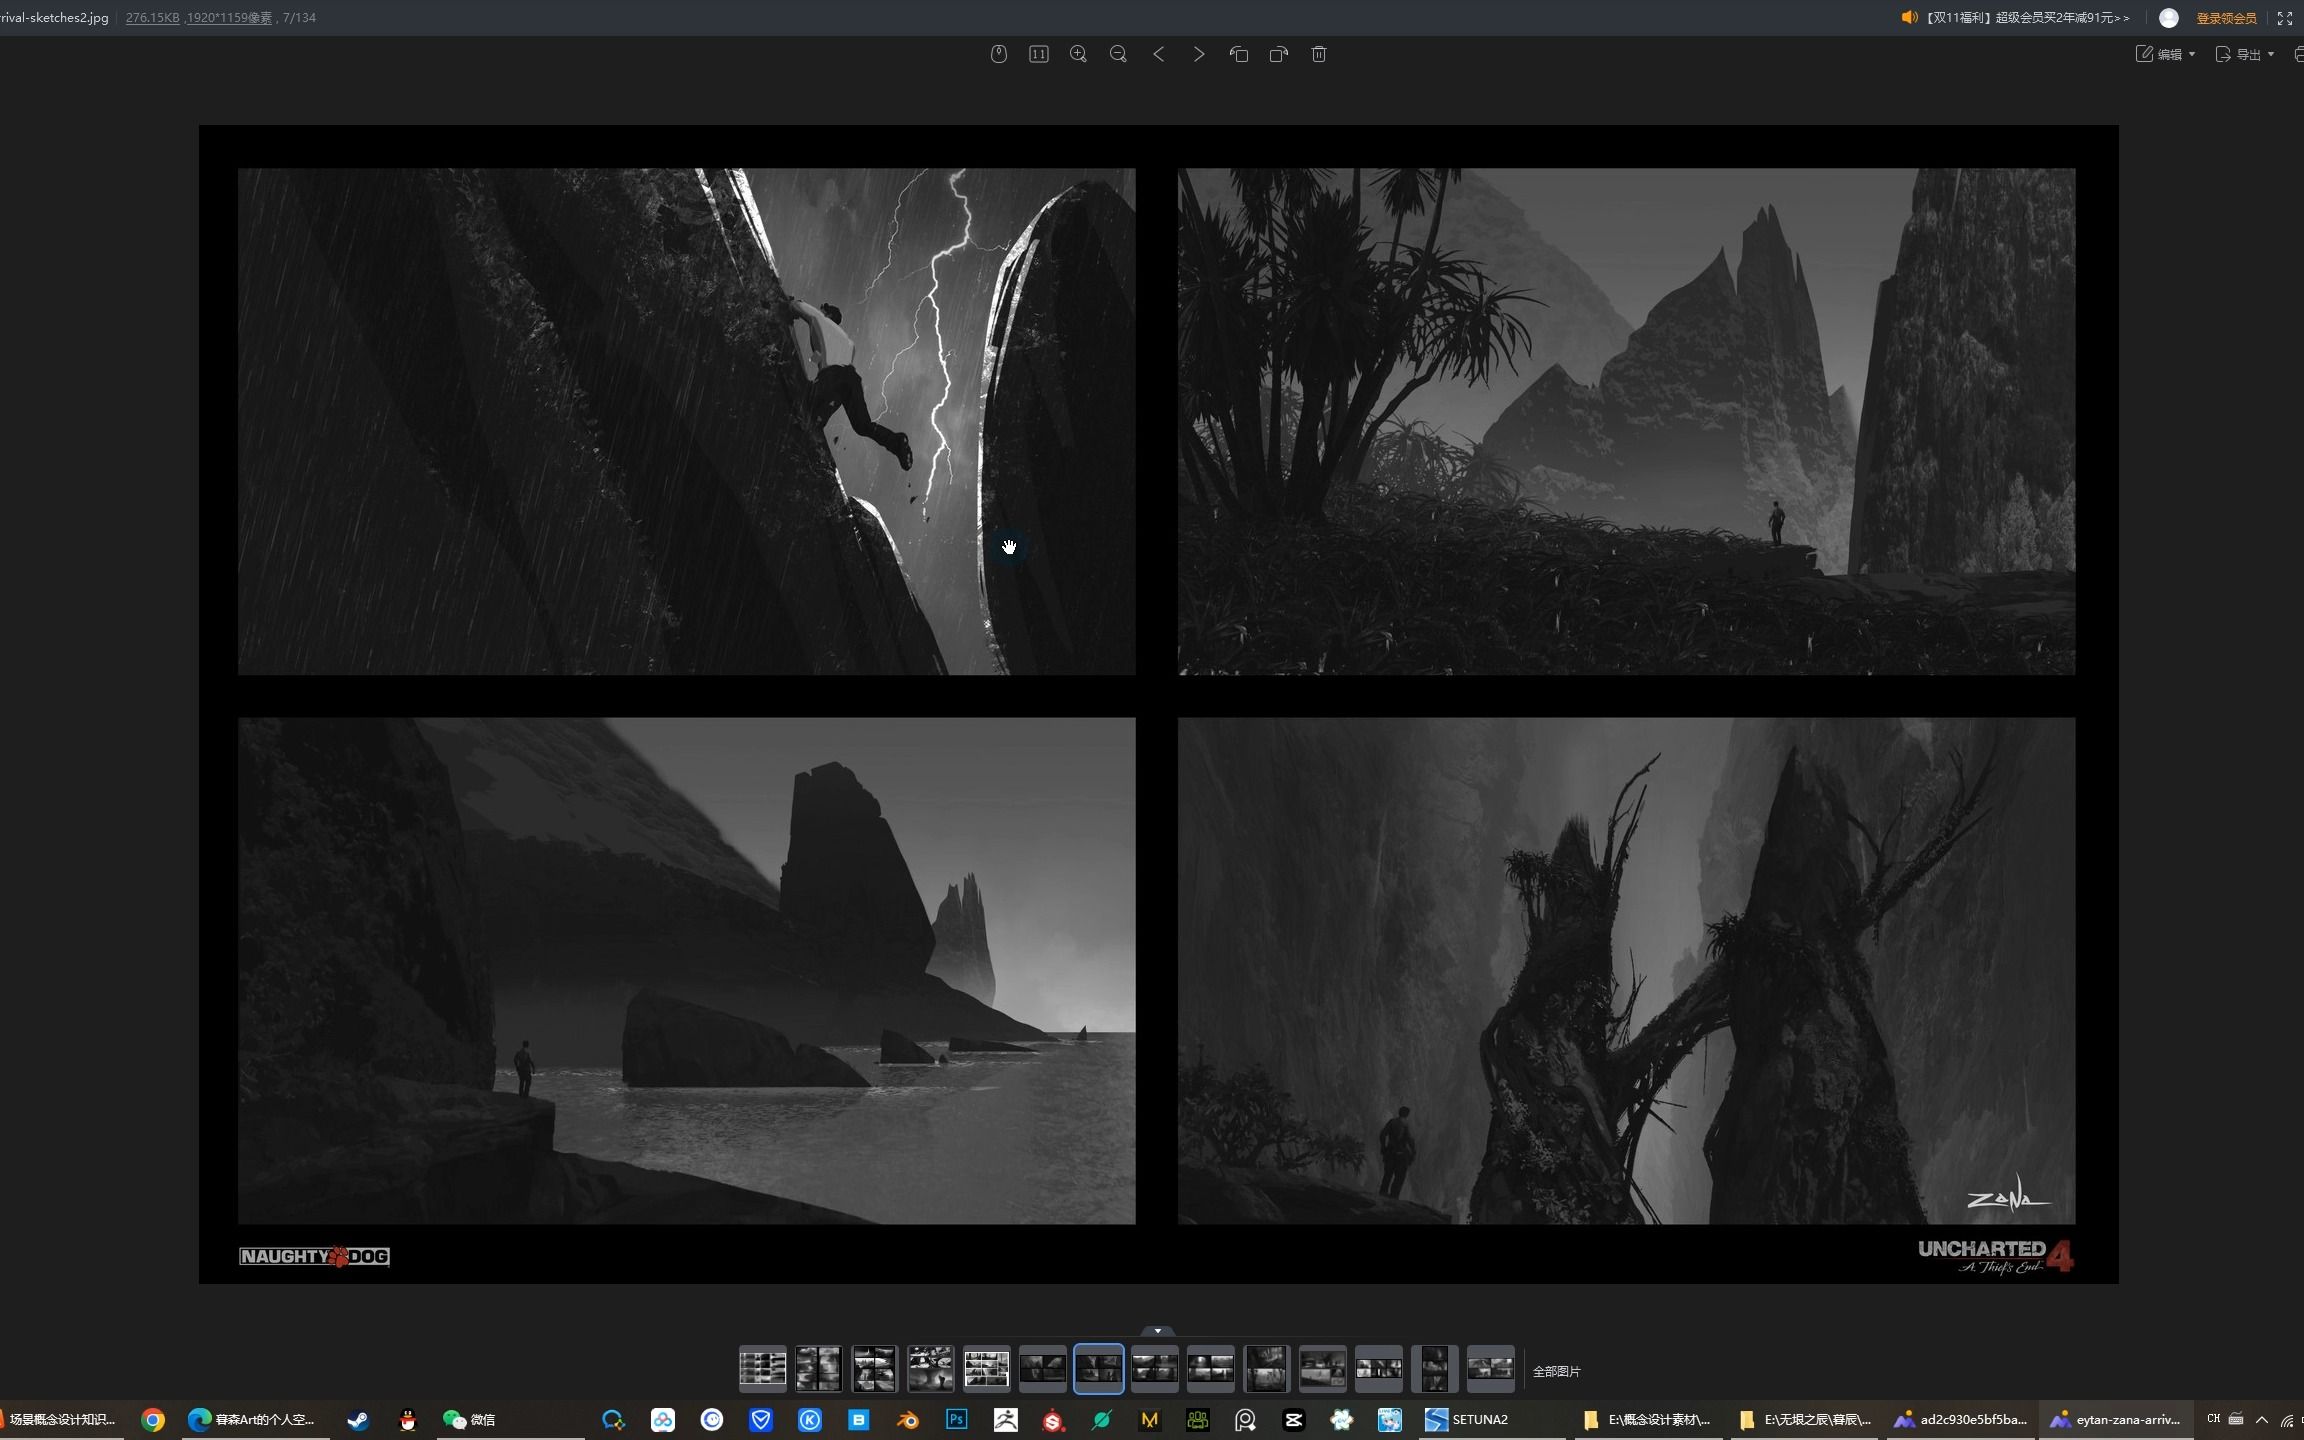Click 全部图片 to view all images

click(1556, 1371)
